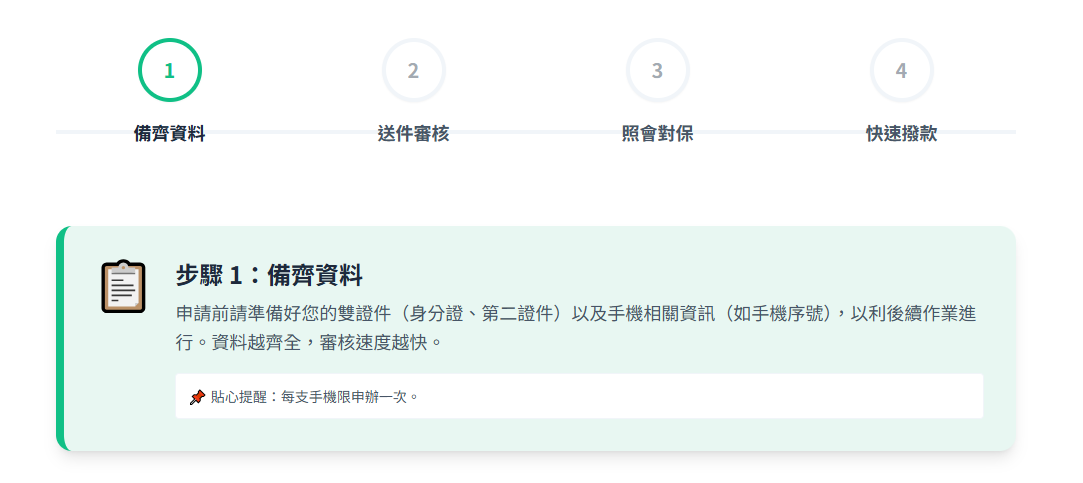Click the progress line between steps 3 and 4
The width and height of the screenshot is (1083, 483).
coord(780,132)
